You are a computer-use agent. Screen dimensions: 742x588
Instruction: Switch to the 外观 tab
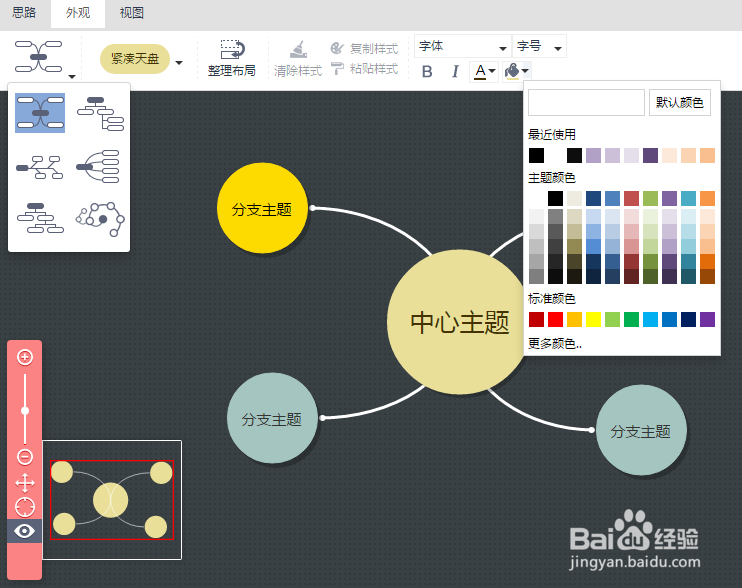click(x=78, y=13)
